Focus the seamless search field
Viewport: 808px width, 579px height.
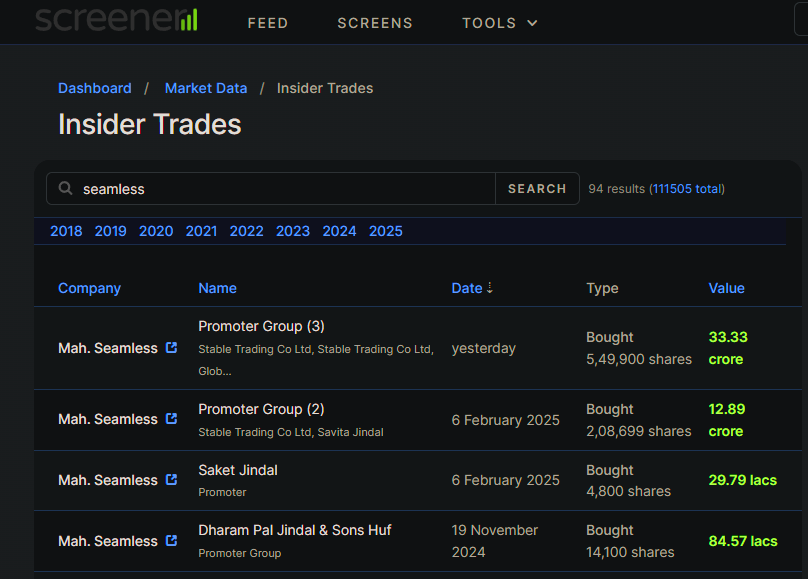pos(271,189)
